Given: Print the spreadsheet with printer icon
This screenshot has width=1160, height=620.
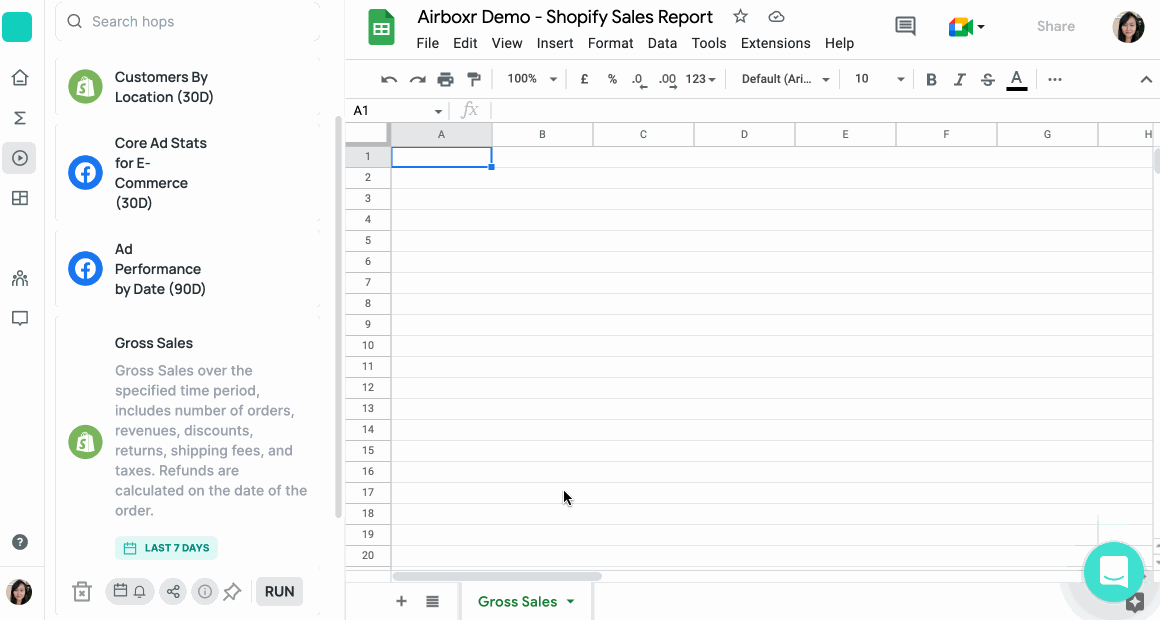Looking at the screenshot, I should pos(445,79).
